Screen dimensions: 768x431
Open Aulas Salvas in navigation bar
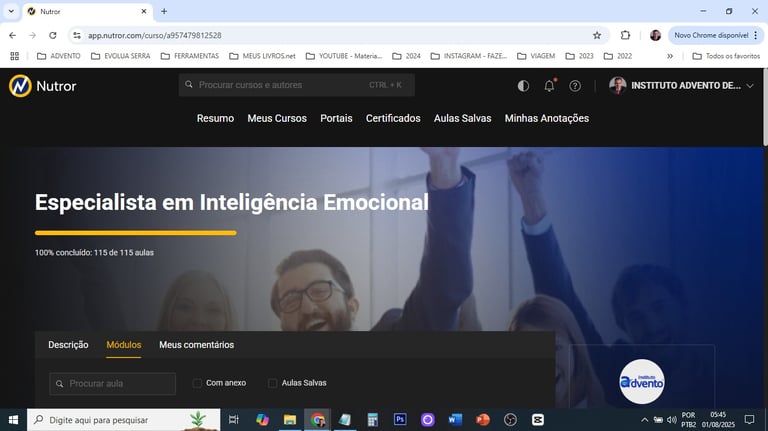tap(462, 118)
